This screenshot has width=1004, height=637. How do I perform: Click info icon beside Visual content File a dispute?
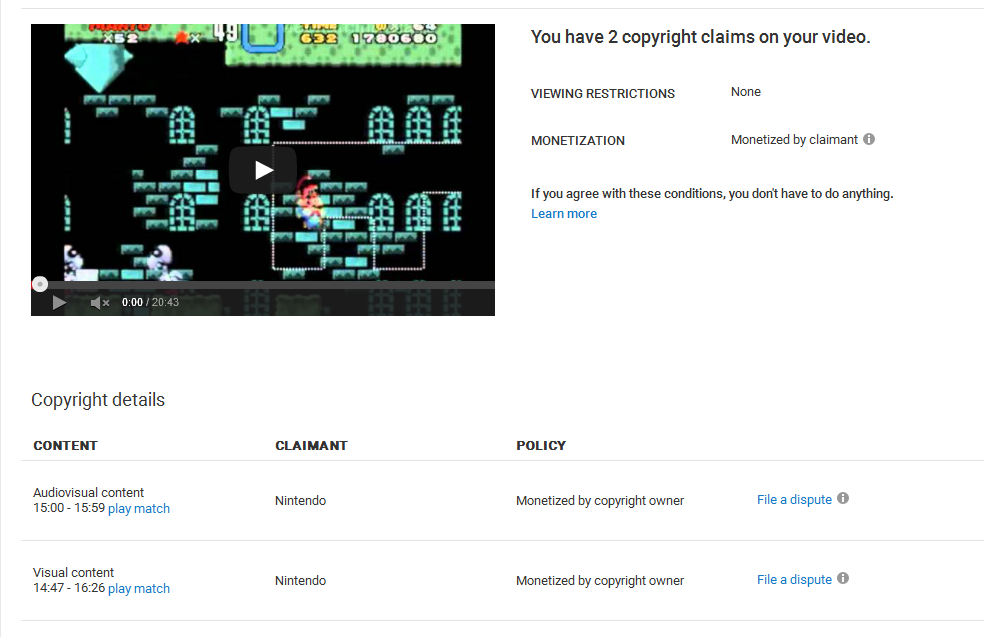843,578
